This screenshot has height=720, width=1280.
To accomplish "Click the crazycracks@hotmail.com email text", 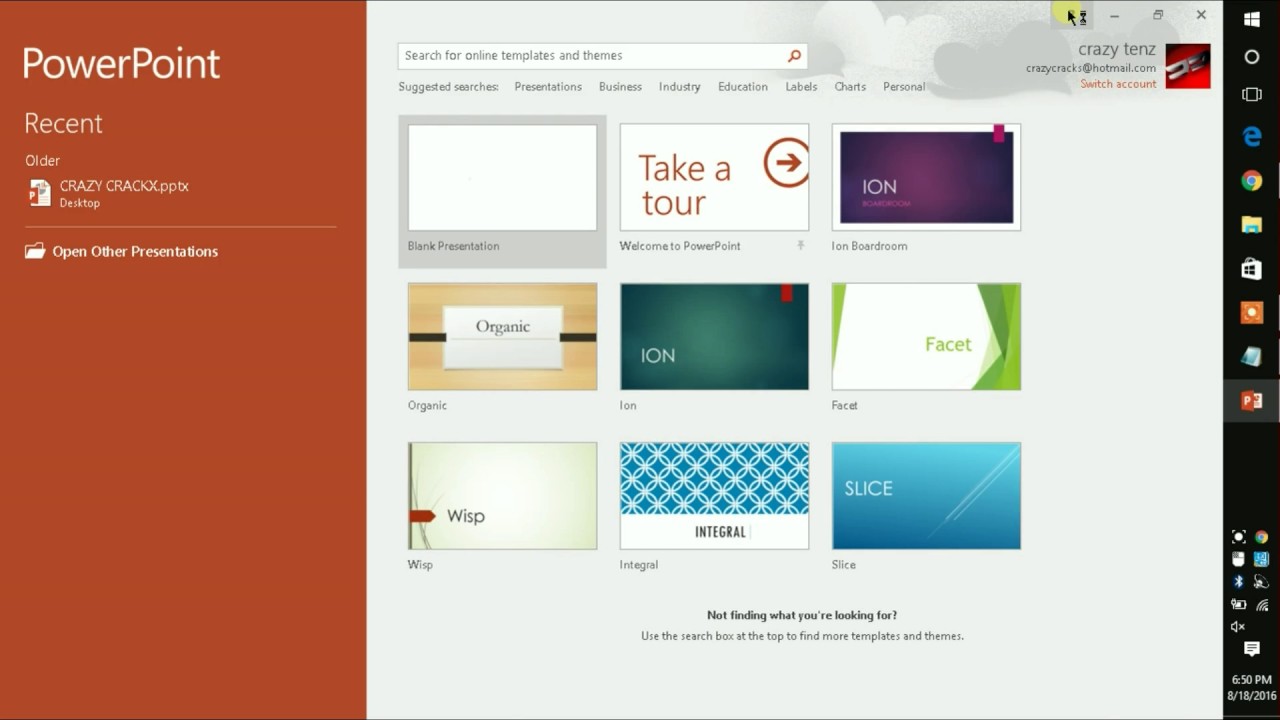I will (1091, 68).
